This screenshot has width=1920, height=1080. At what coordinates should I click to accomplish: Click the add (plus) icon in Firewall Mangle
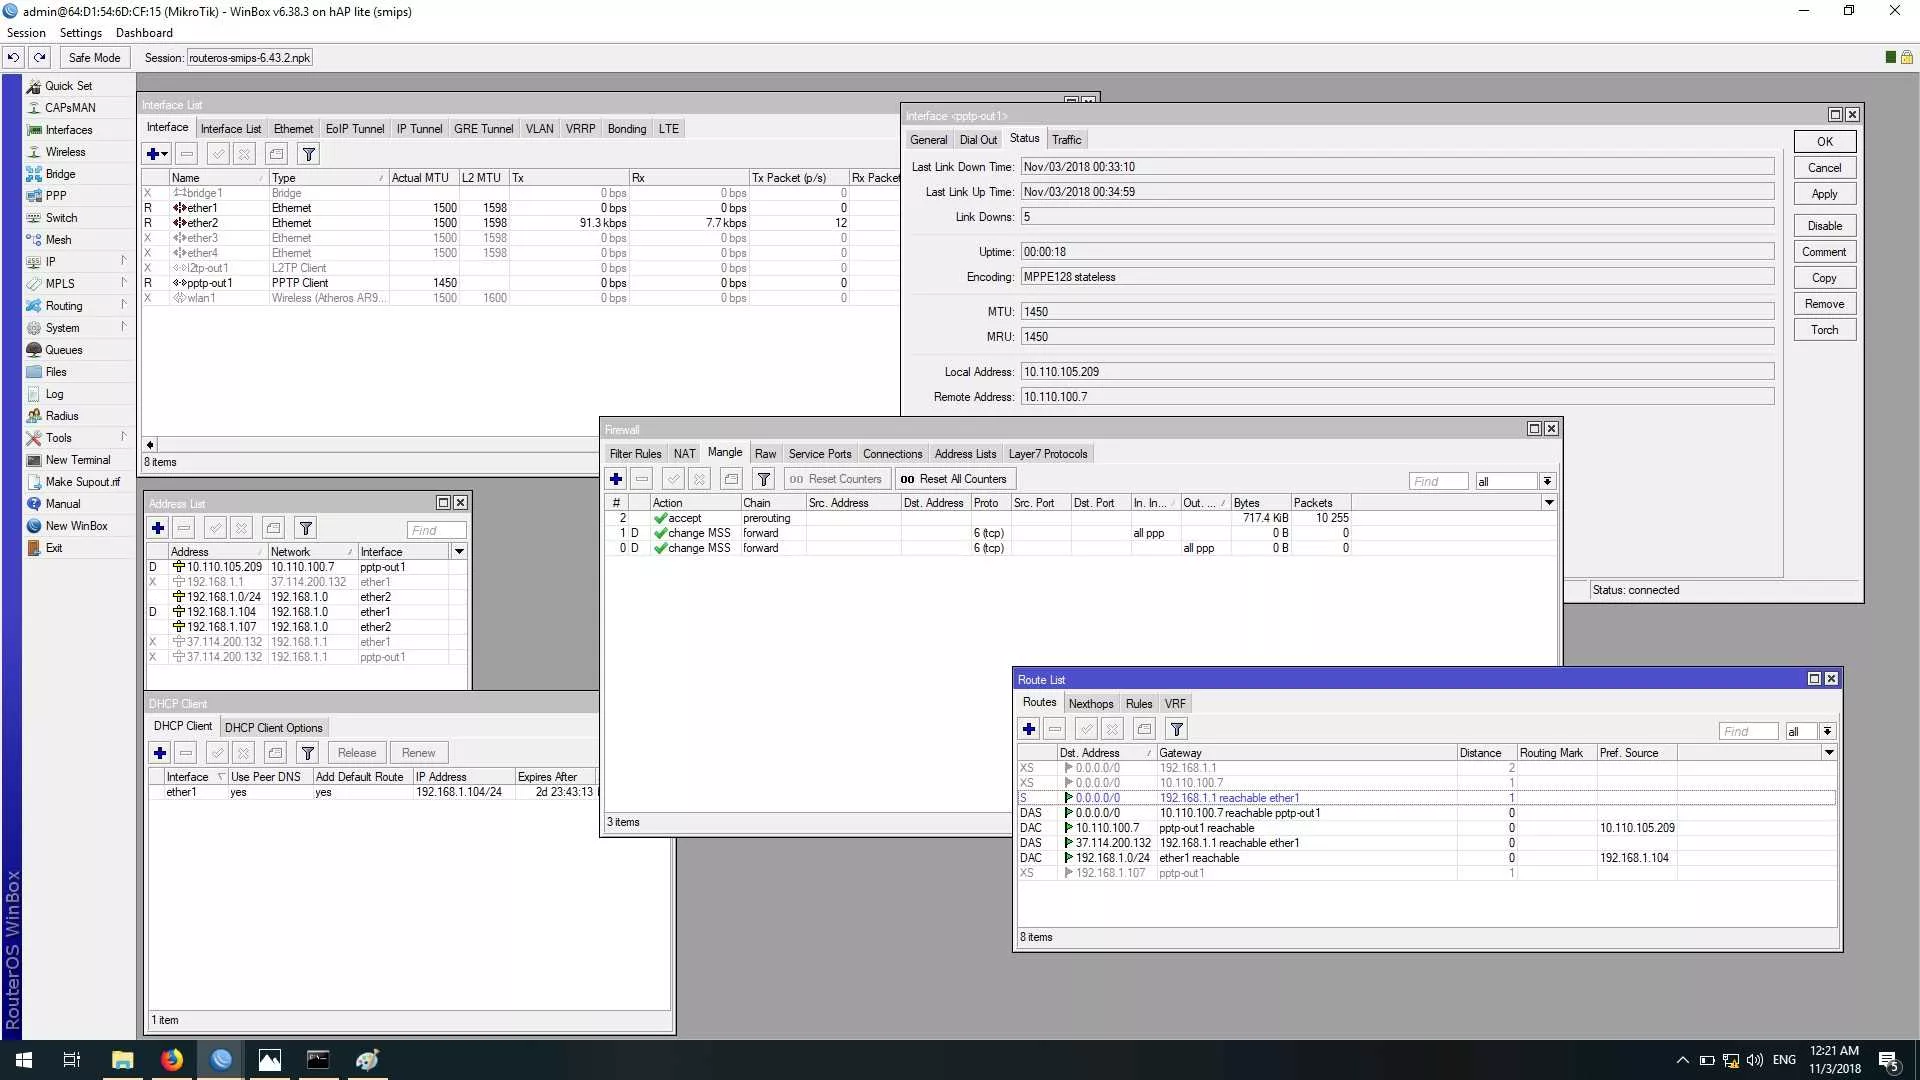pyautogui.click(x=616, y=479)
